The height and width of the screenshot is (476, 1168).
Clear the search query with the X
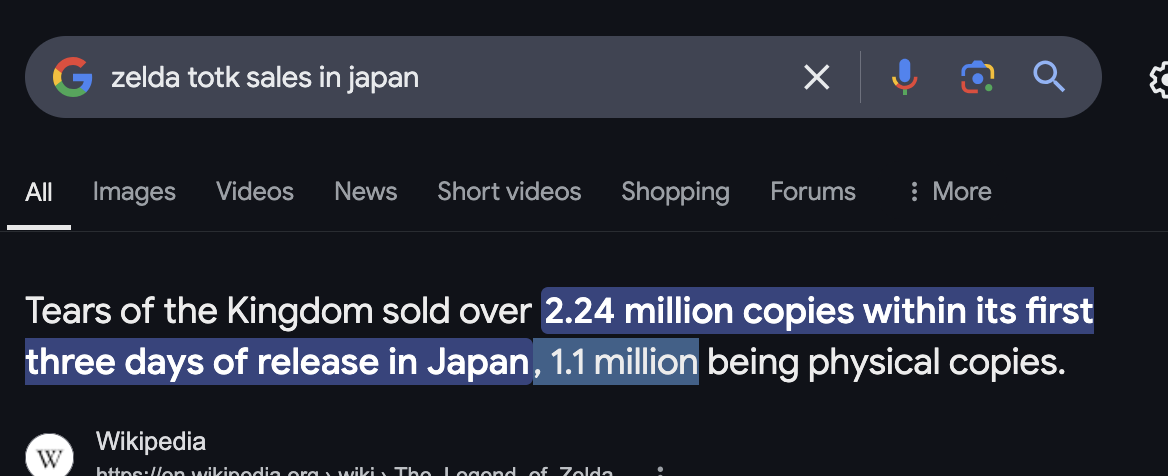817,77
